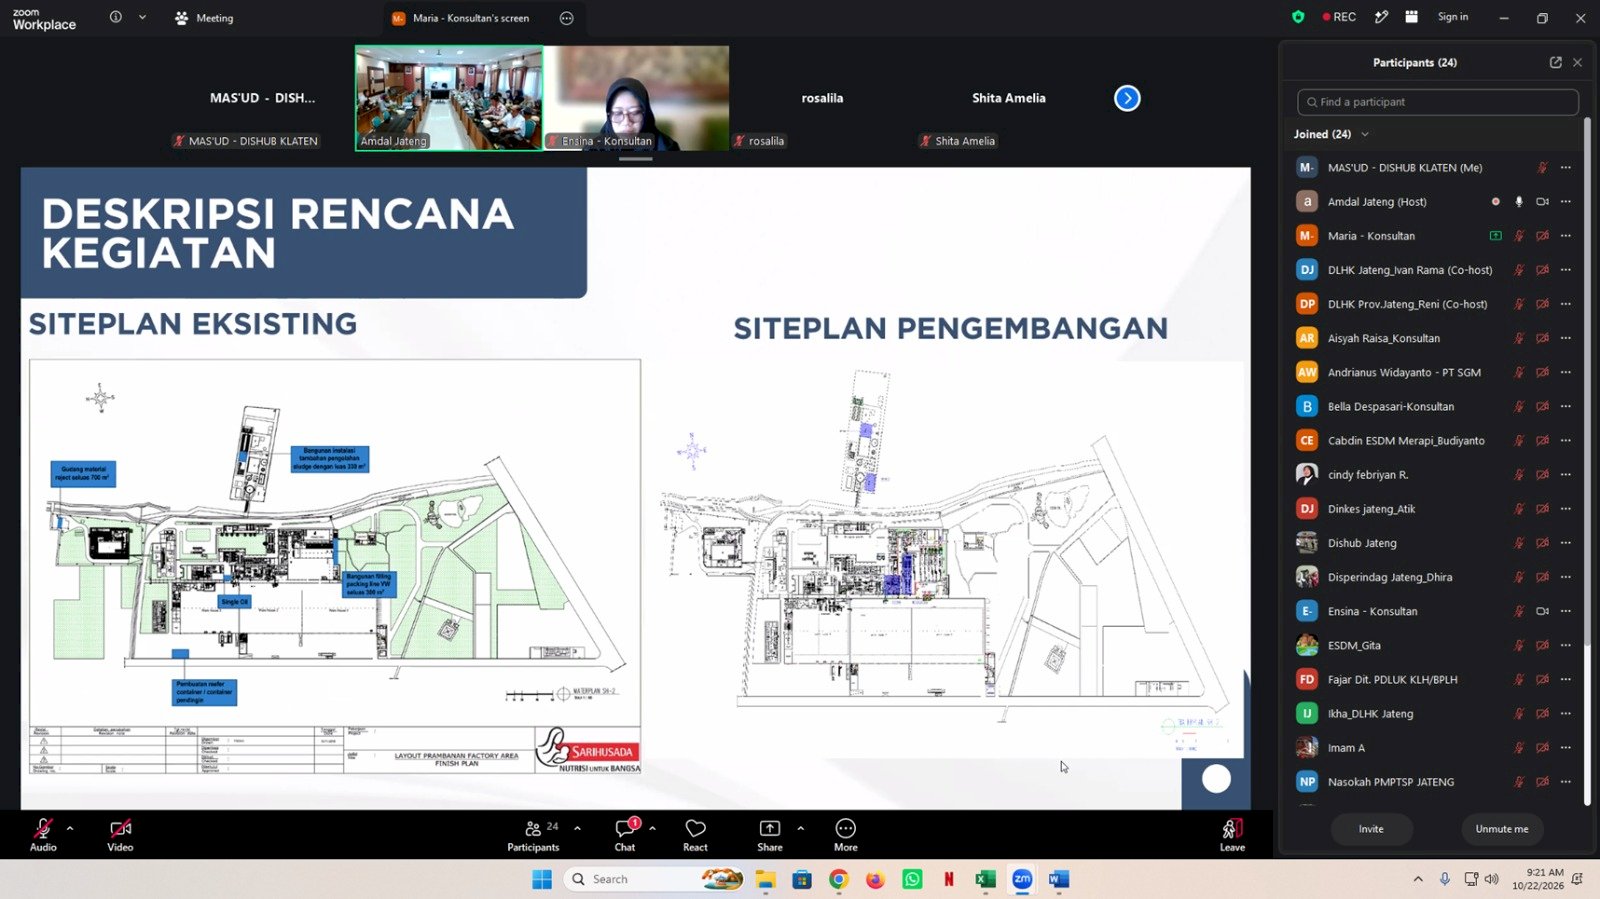Click muted mic icon for MAS'UD - DISHUB KLATEN (Me)
1600x899 pixels.
coord(1543,168)
